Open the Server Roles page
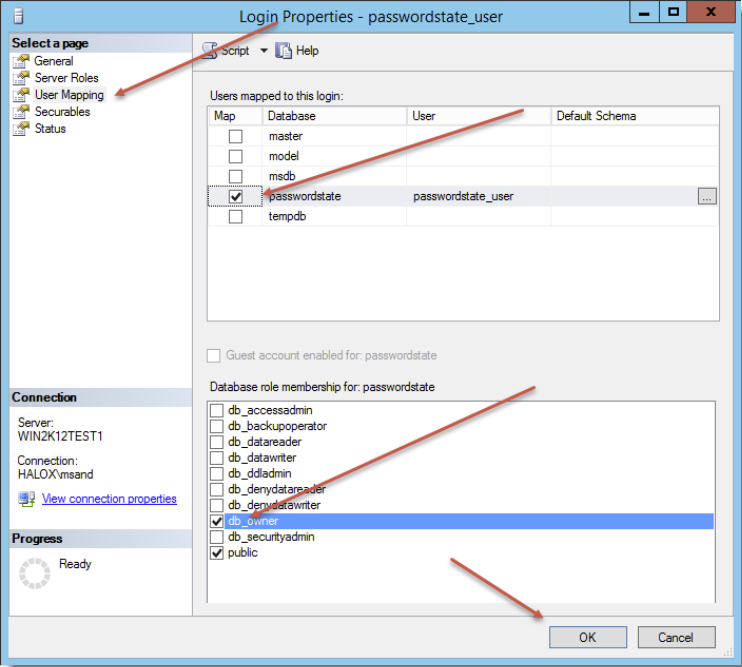The height and width of the screenshot is (667, 742). [67, 78]
